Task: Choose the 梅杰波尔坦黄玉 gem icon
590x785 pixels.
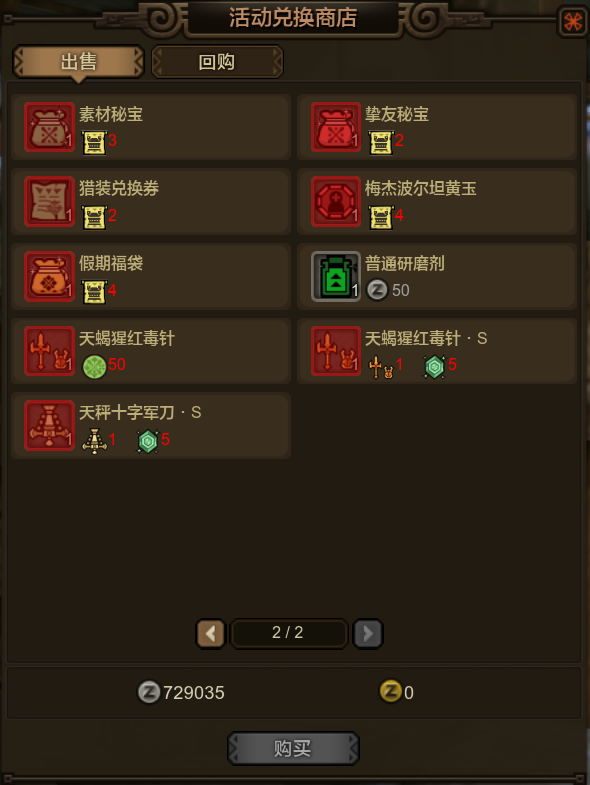Action: [x=336, y=201]
